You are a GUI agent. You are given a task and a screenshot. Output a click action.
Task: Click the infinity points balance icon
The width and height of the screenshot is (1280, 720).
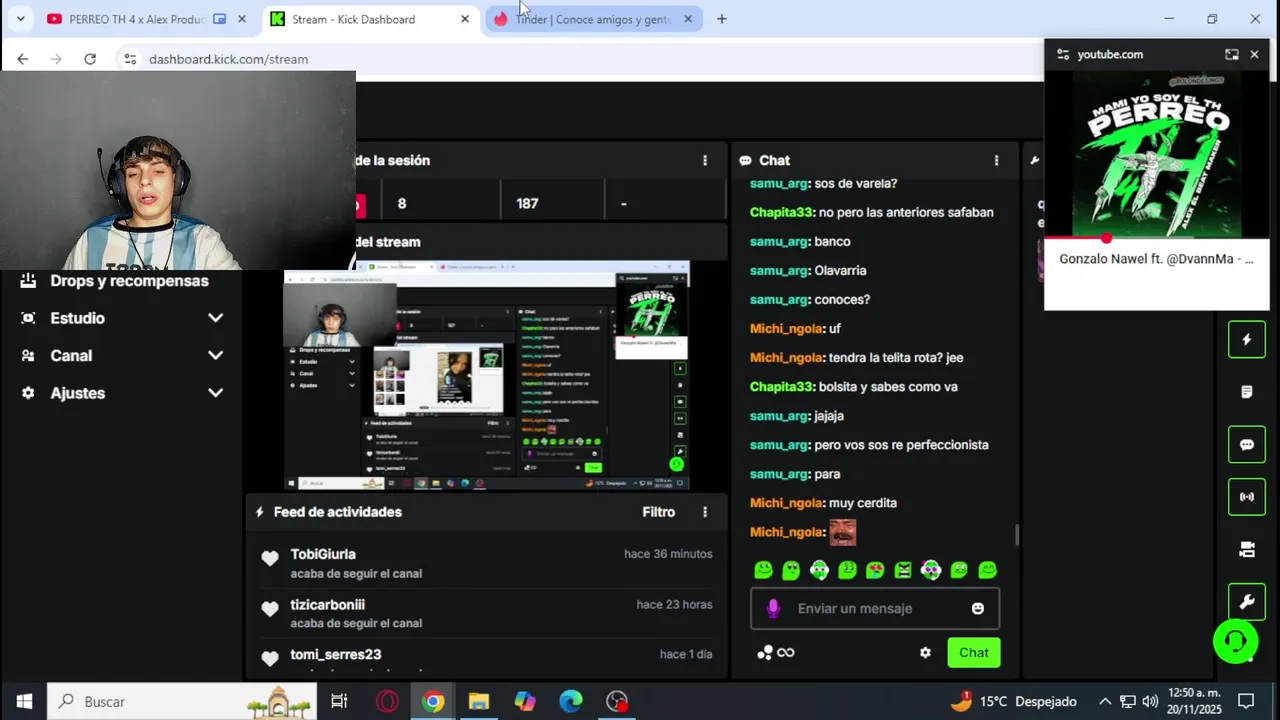pos(786,653)
